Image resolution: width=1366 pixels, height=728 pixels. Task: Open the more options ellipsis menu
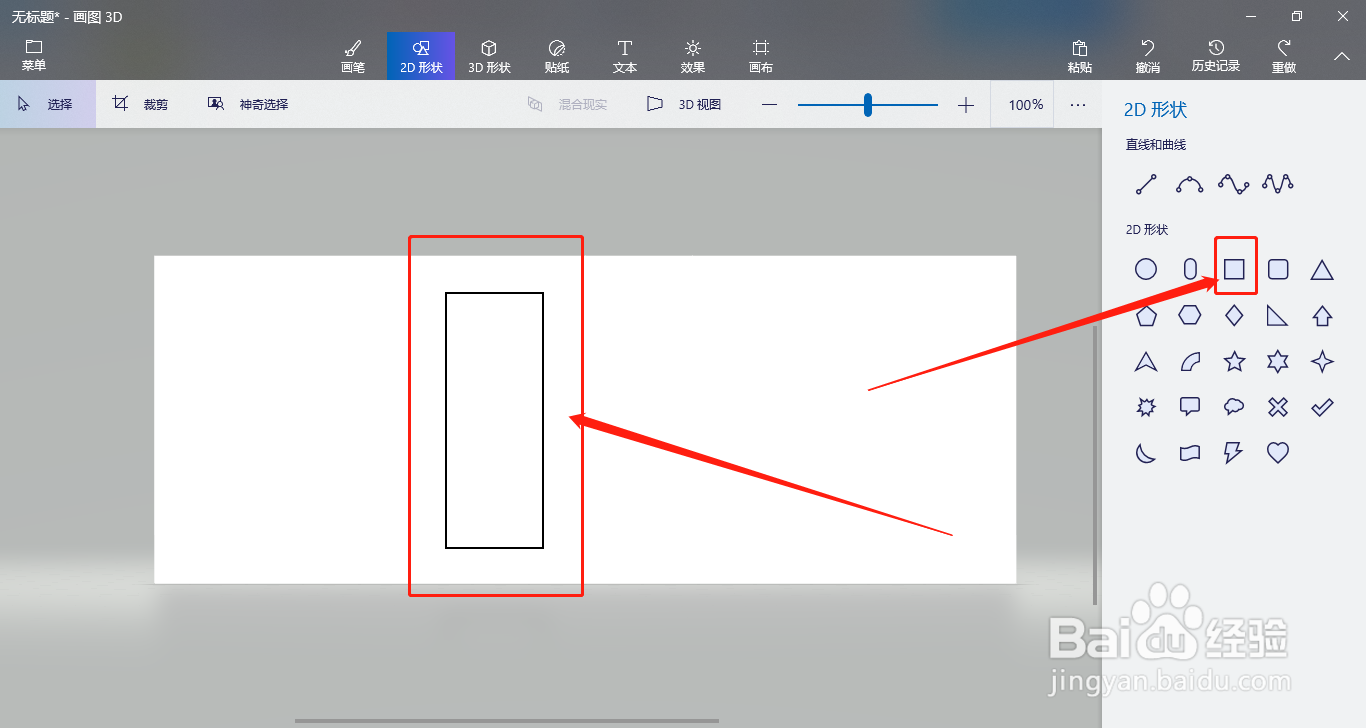click(x=1078, y=105)
